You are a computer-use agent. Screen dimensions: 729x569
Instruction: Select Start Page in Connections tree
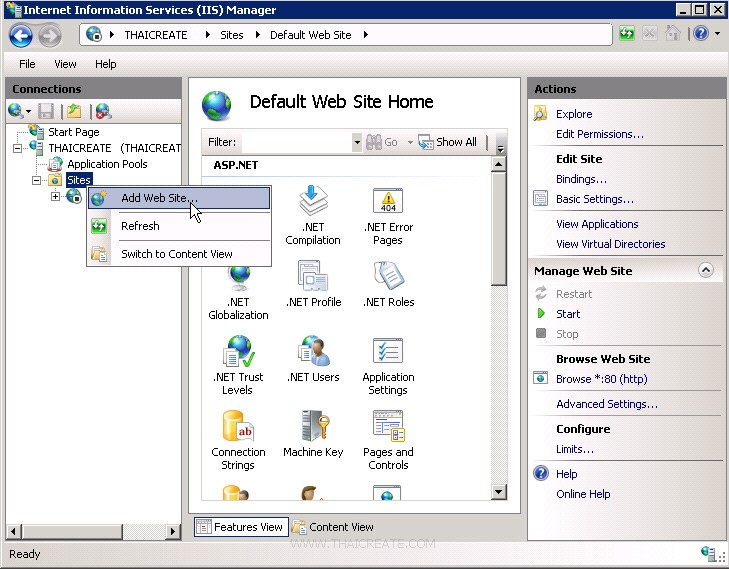tap(73, 132)
